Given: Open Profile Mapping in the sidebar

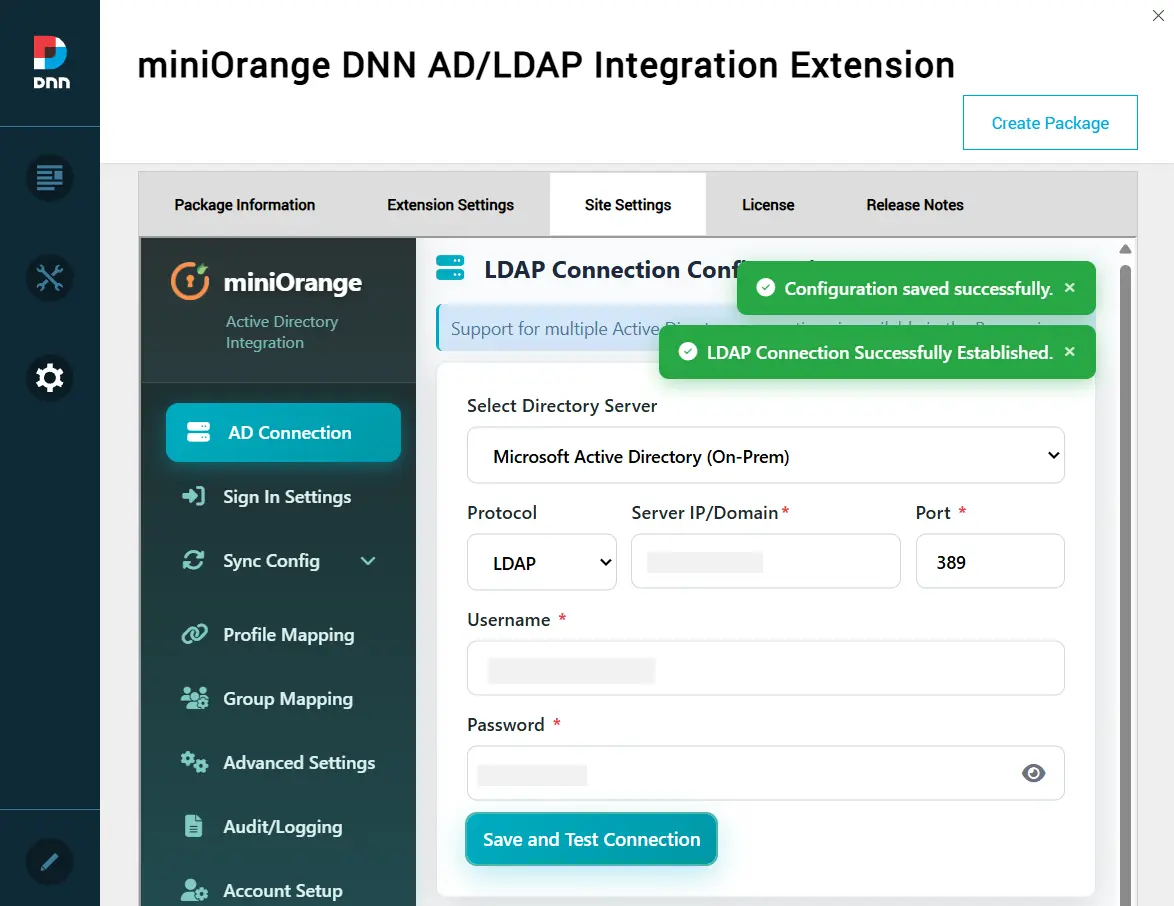Looking at the screenshot, I should coord(283,634).
